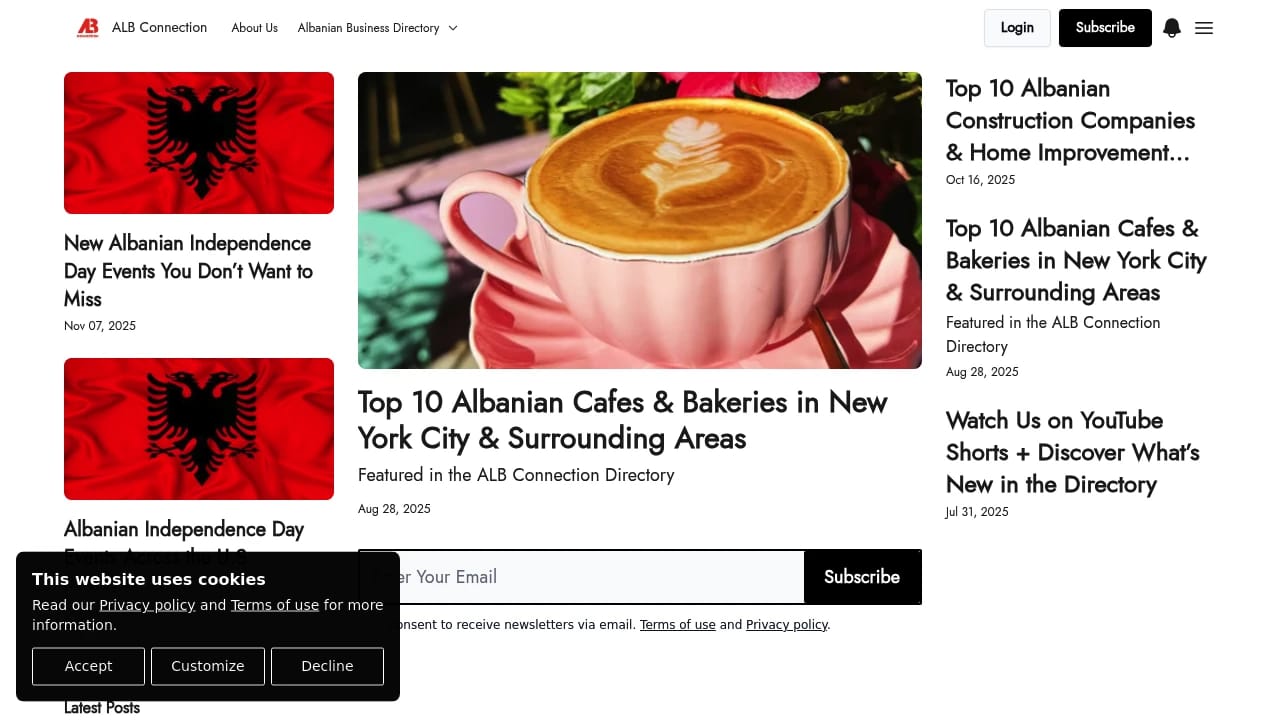The image size is (1280, 720).
Task: Click the Login button
Action: point(1017,28)
